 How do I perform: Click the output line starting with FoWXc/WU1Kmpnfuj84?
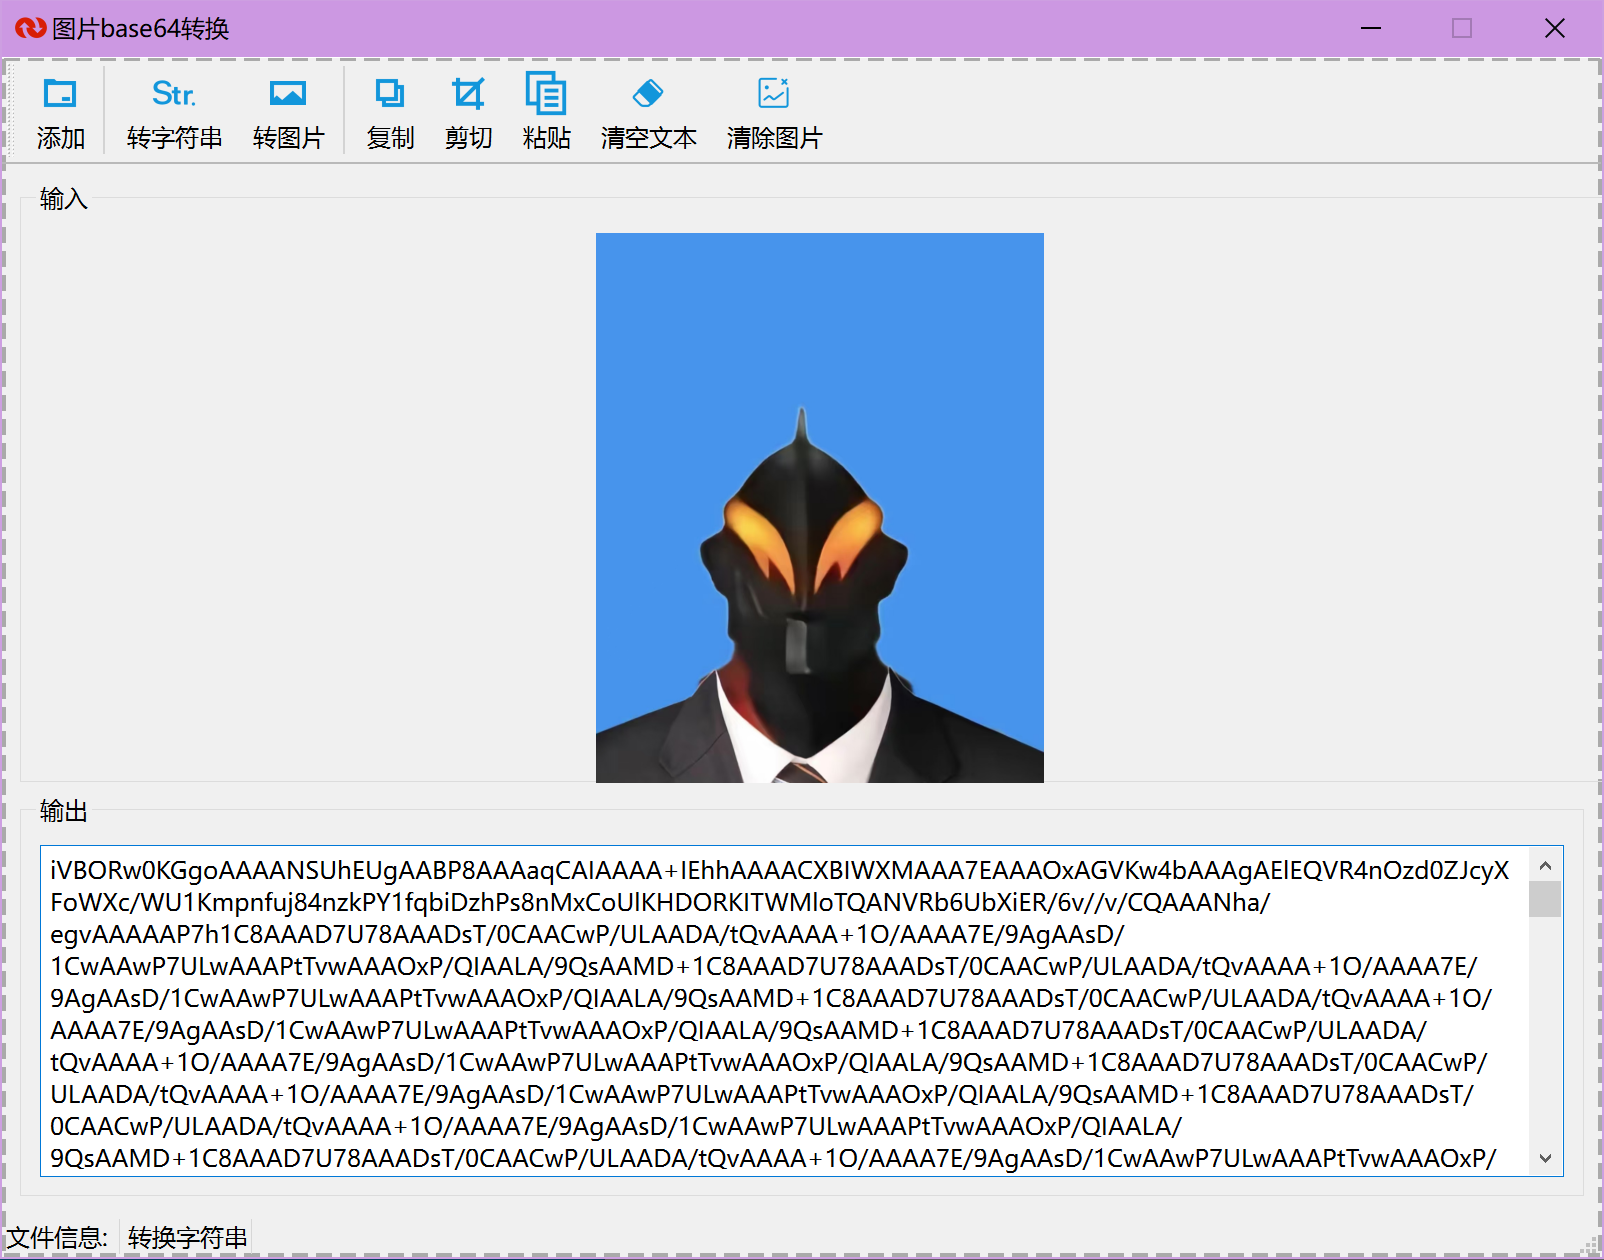(660, 903)
